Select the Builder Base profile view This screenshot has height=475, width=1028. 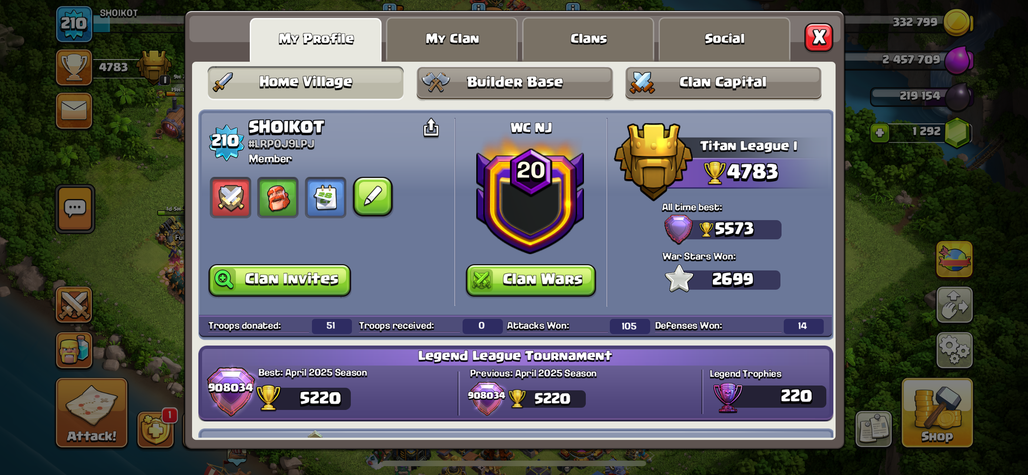pyautogui.click(x=515, y=83)
